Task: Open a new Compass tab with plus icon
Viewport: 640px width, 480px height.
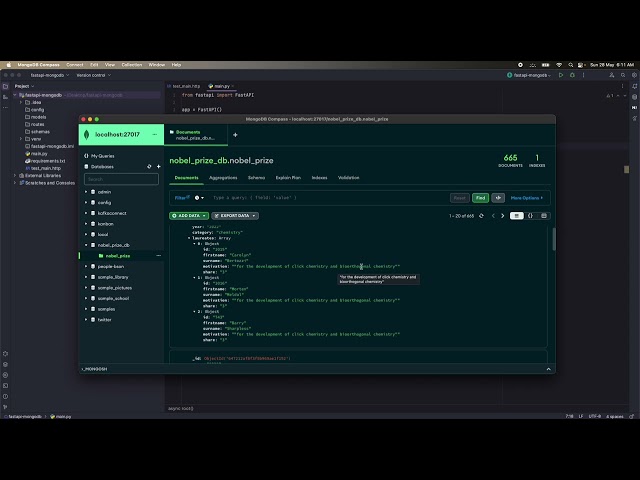Action: click(x=235, y=135)
